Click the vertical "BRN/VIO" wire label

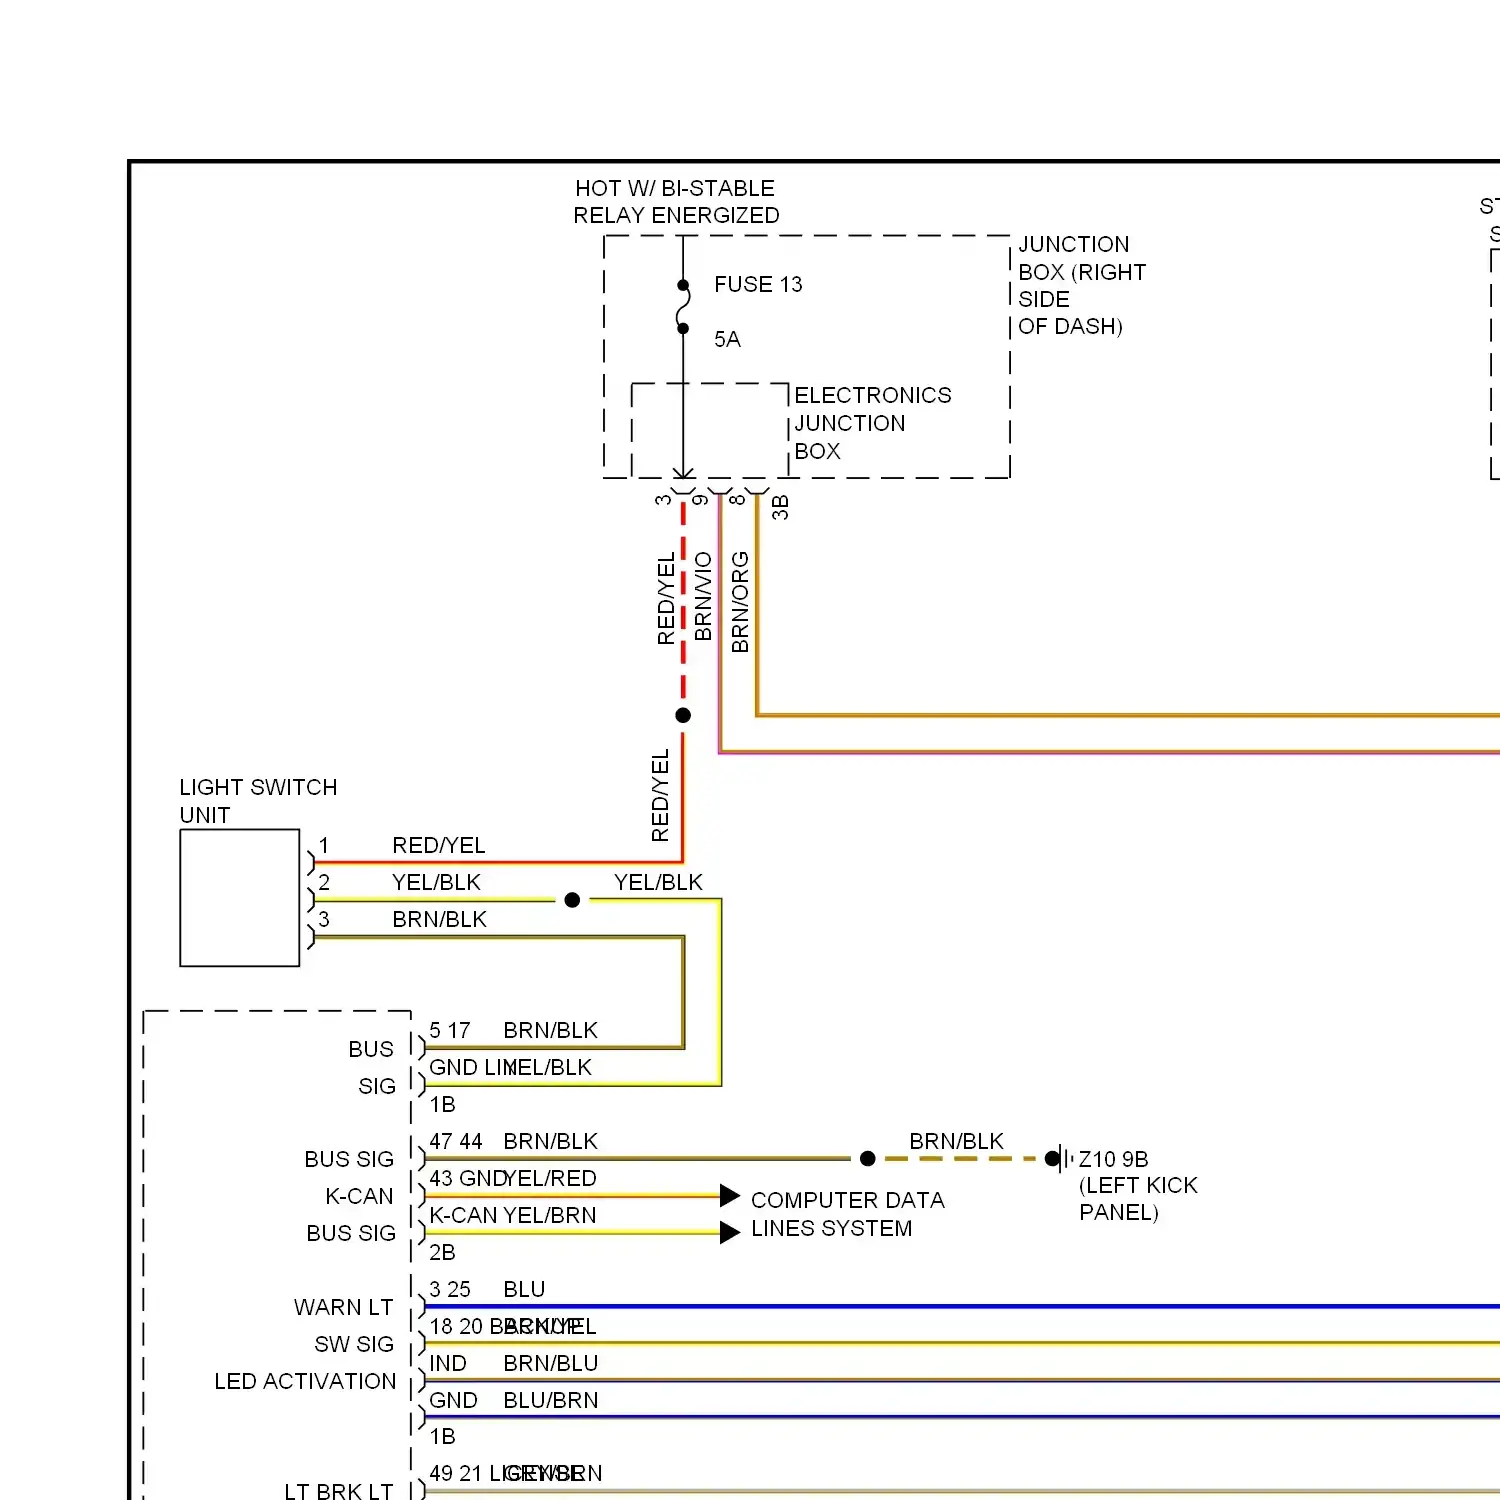(703, 596)
